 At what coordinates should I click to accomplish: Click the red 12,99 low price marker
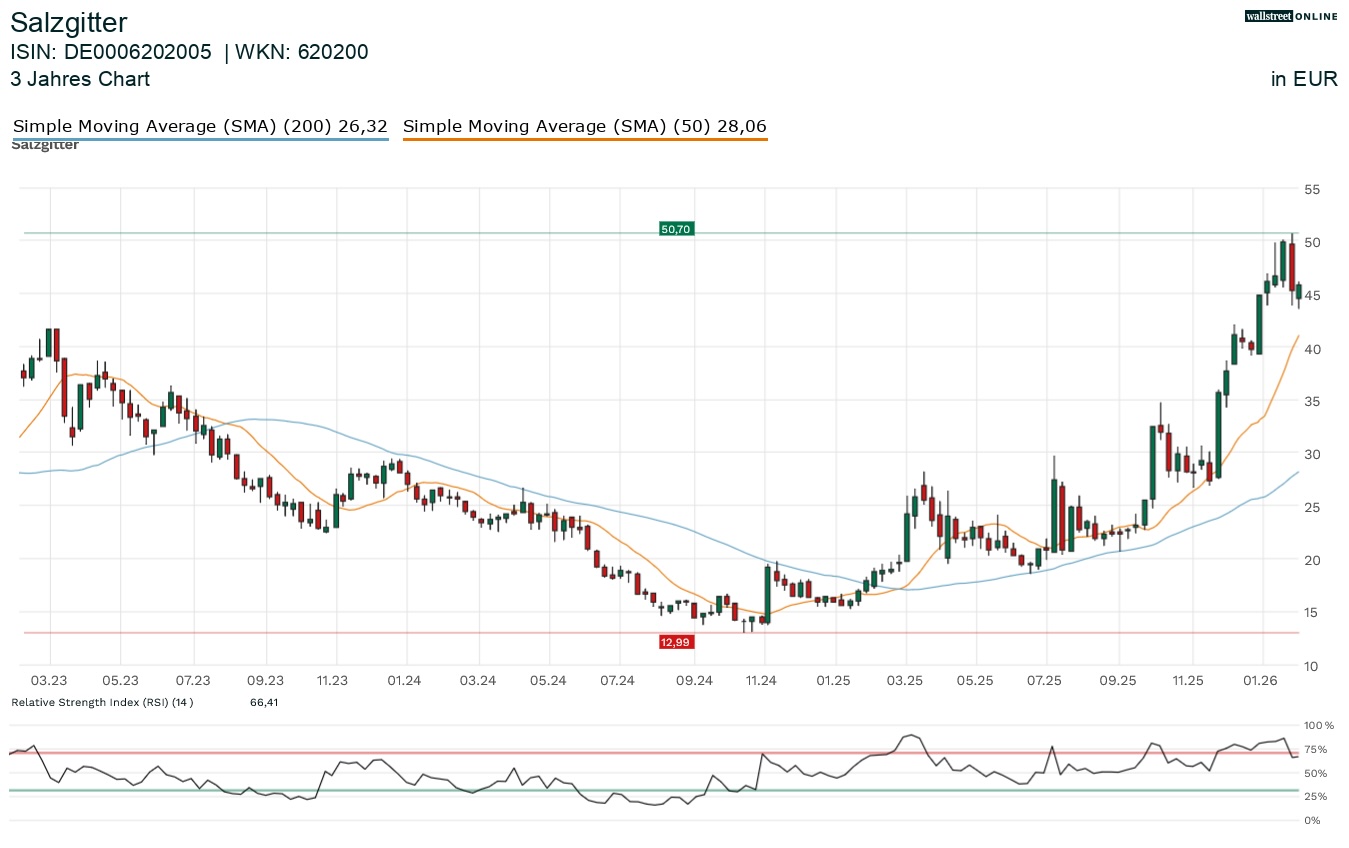(x=676, y=642)
